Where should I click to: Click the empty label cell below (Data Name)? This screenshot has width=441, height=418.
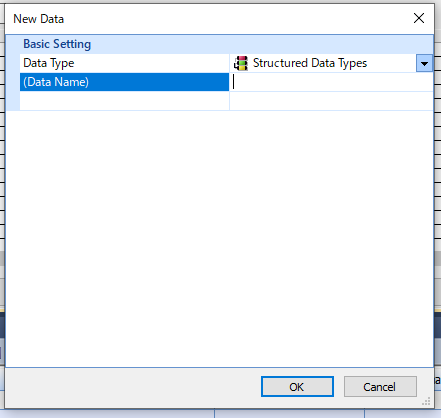click(x=124, y=101)
